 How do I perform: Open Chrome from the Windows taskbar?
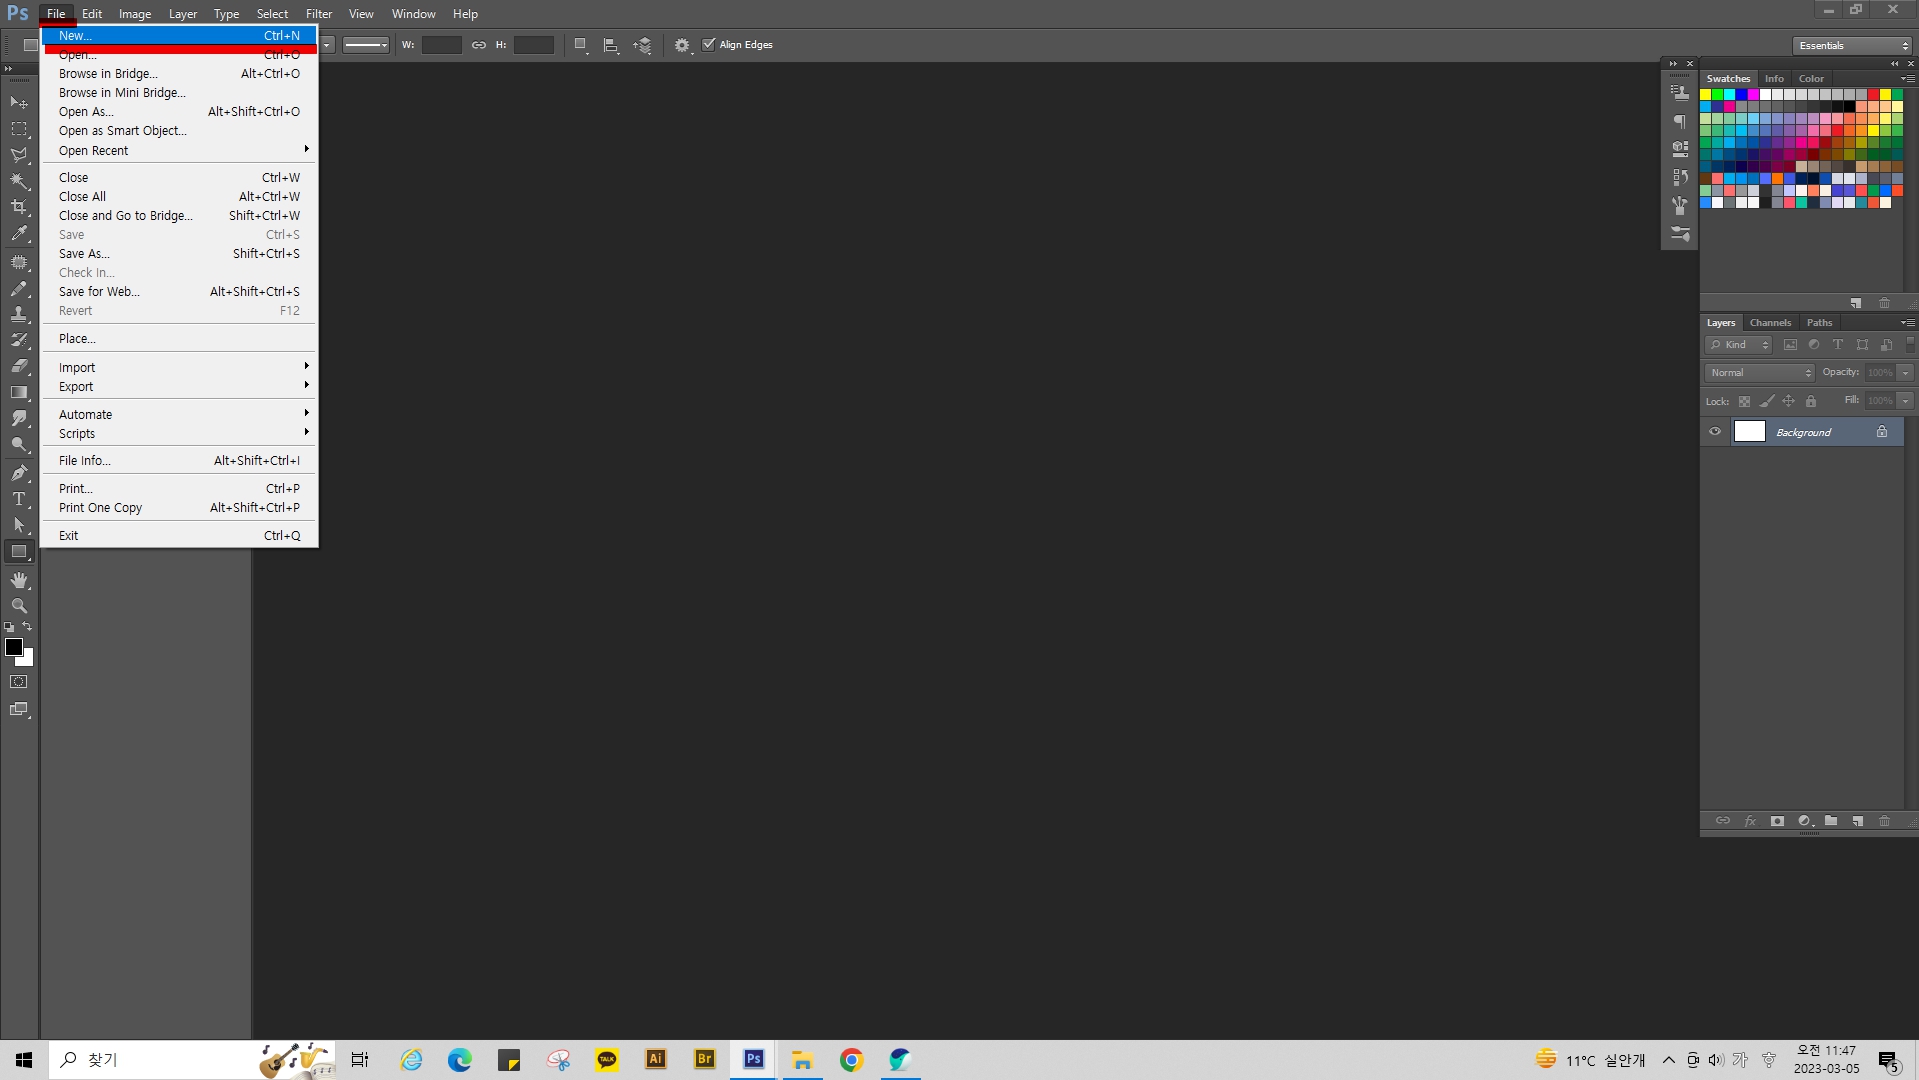[851, 1060]
